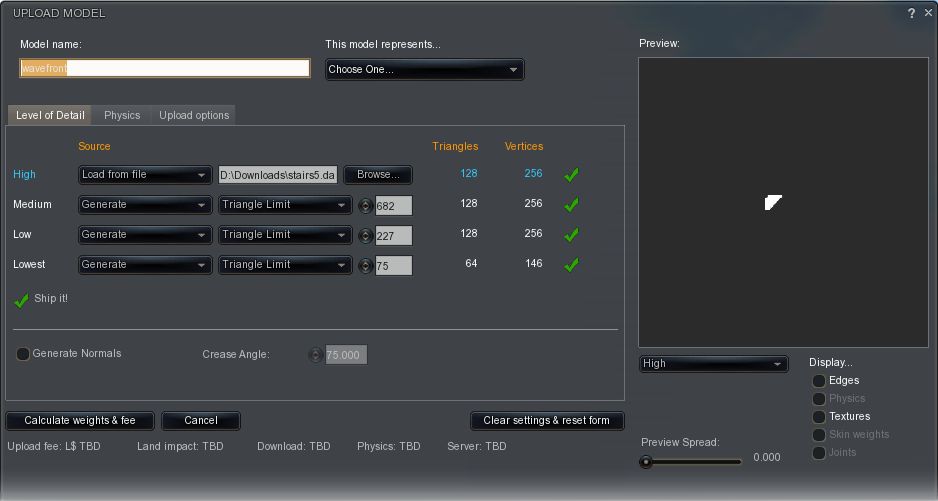Click the Ship it! green checkmark icon
The image size is (938, 501).
(x=22, y=300)
